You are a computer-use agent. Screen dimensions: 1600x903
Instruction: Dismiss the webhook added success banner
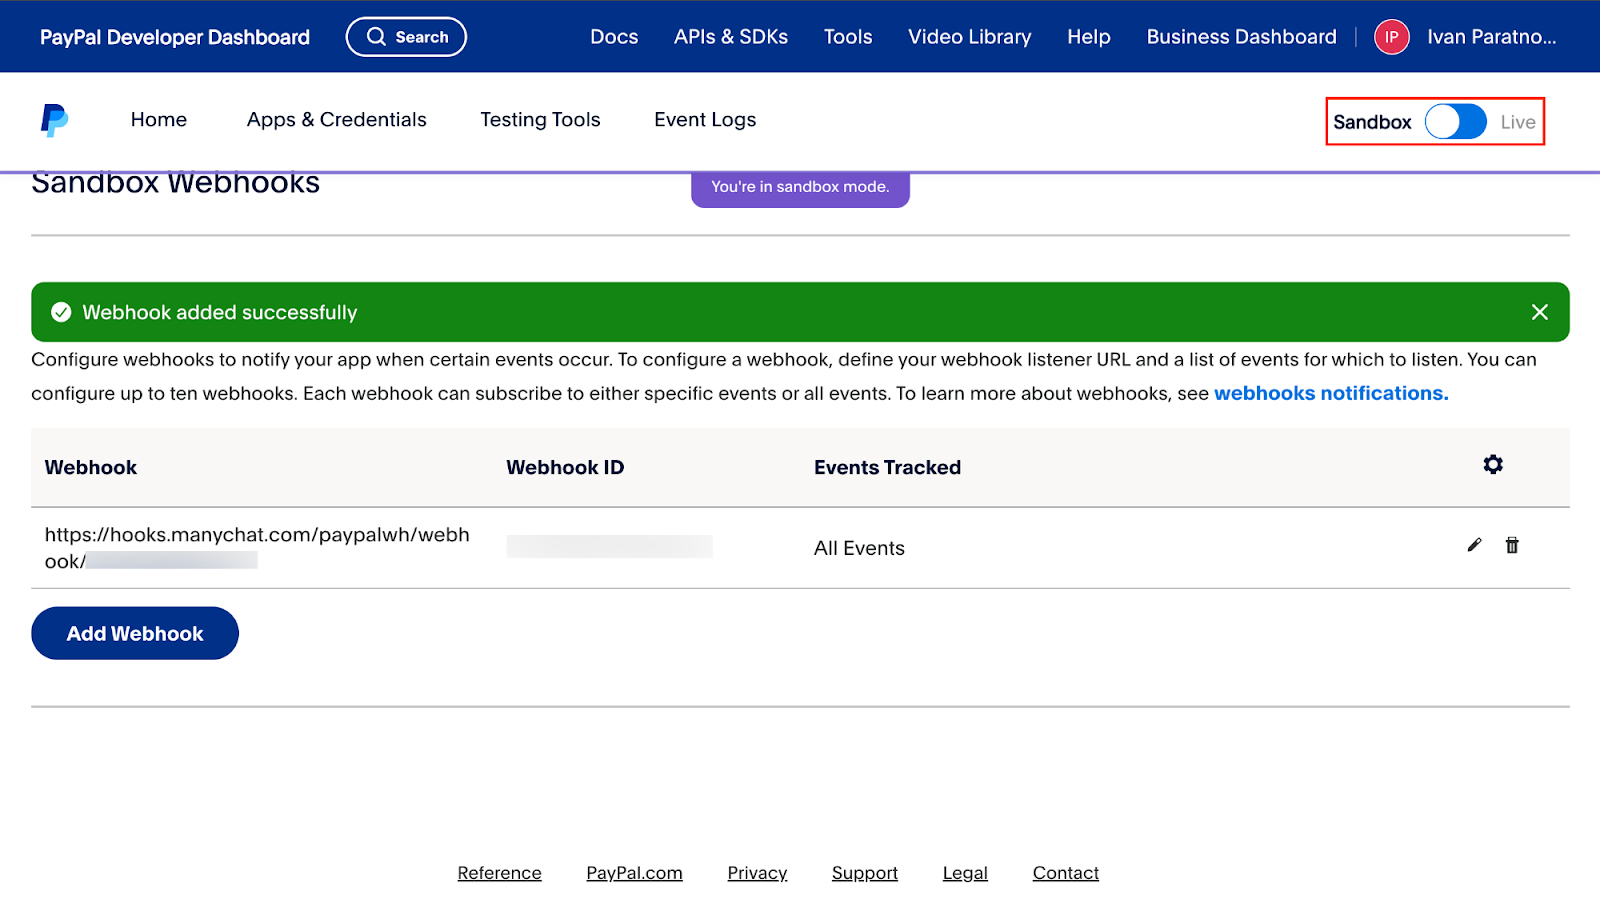click(x=1539, y=312)
